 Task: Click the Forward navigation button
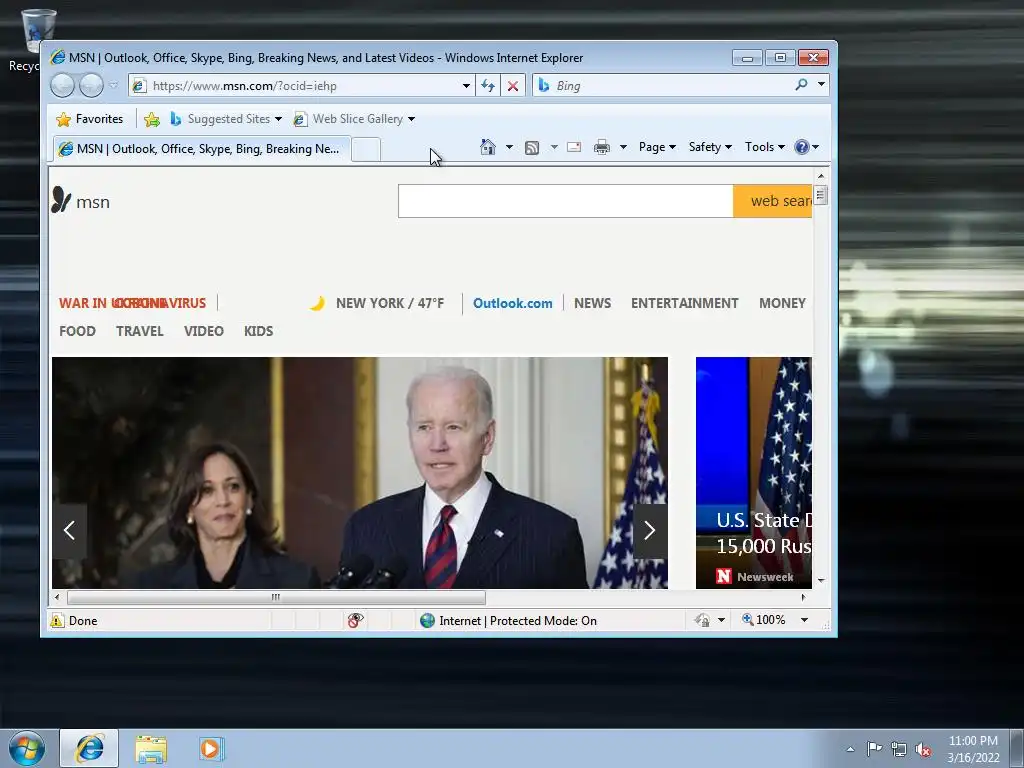point(91,86)
